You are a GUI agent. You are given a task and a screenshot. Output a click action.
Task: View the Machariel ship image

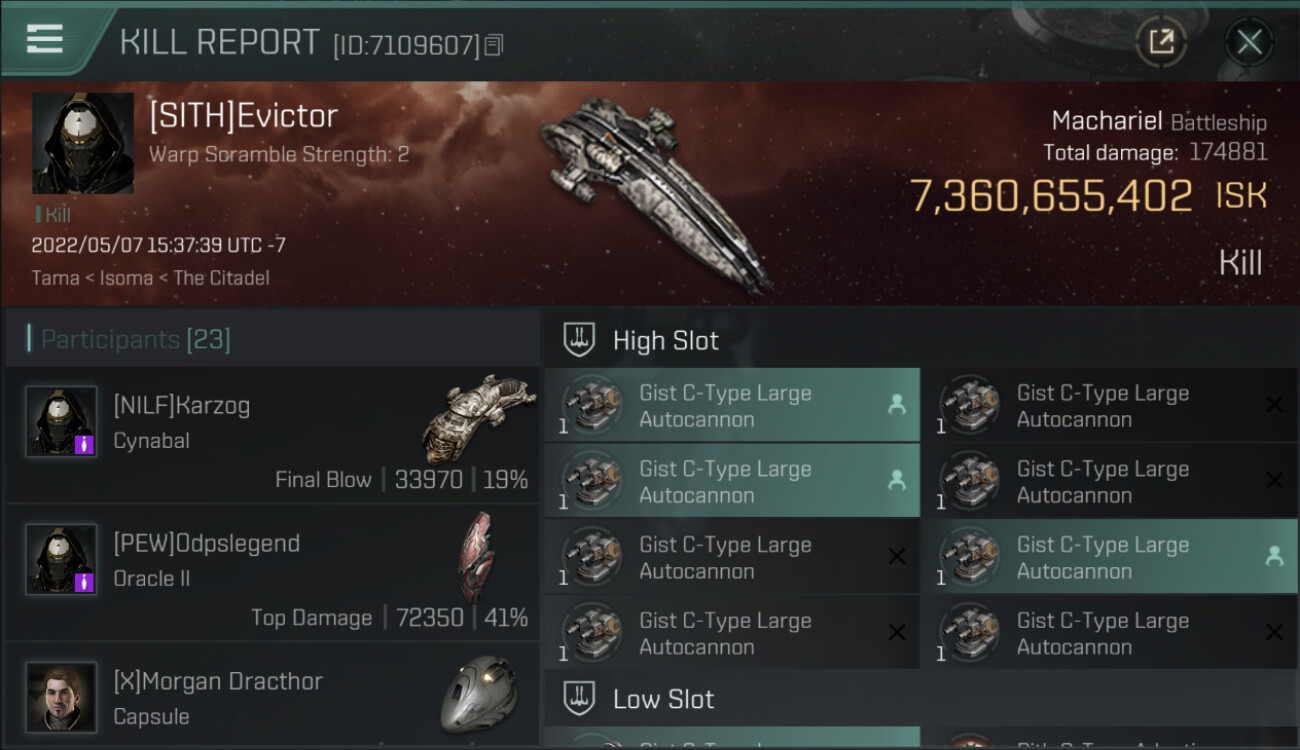655,190
